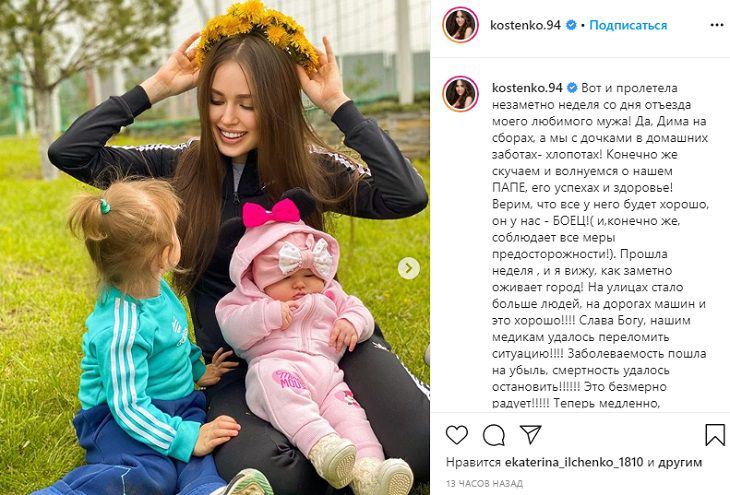This screenshot has height=495, width=730.
Task: Click verified badge in header
Action: (571, 25)
